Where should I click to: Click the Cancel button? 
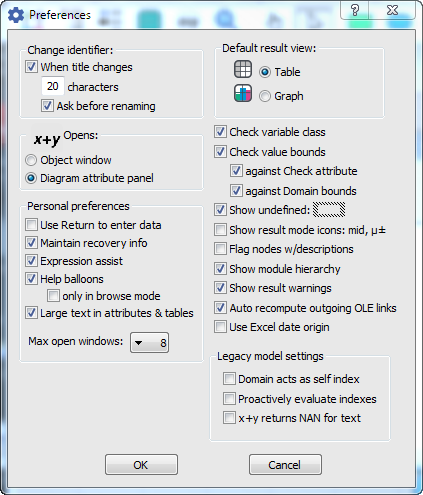(x=285, y=465)
